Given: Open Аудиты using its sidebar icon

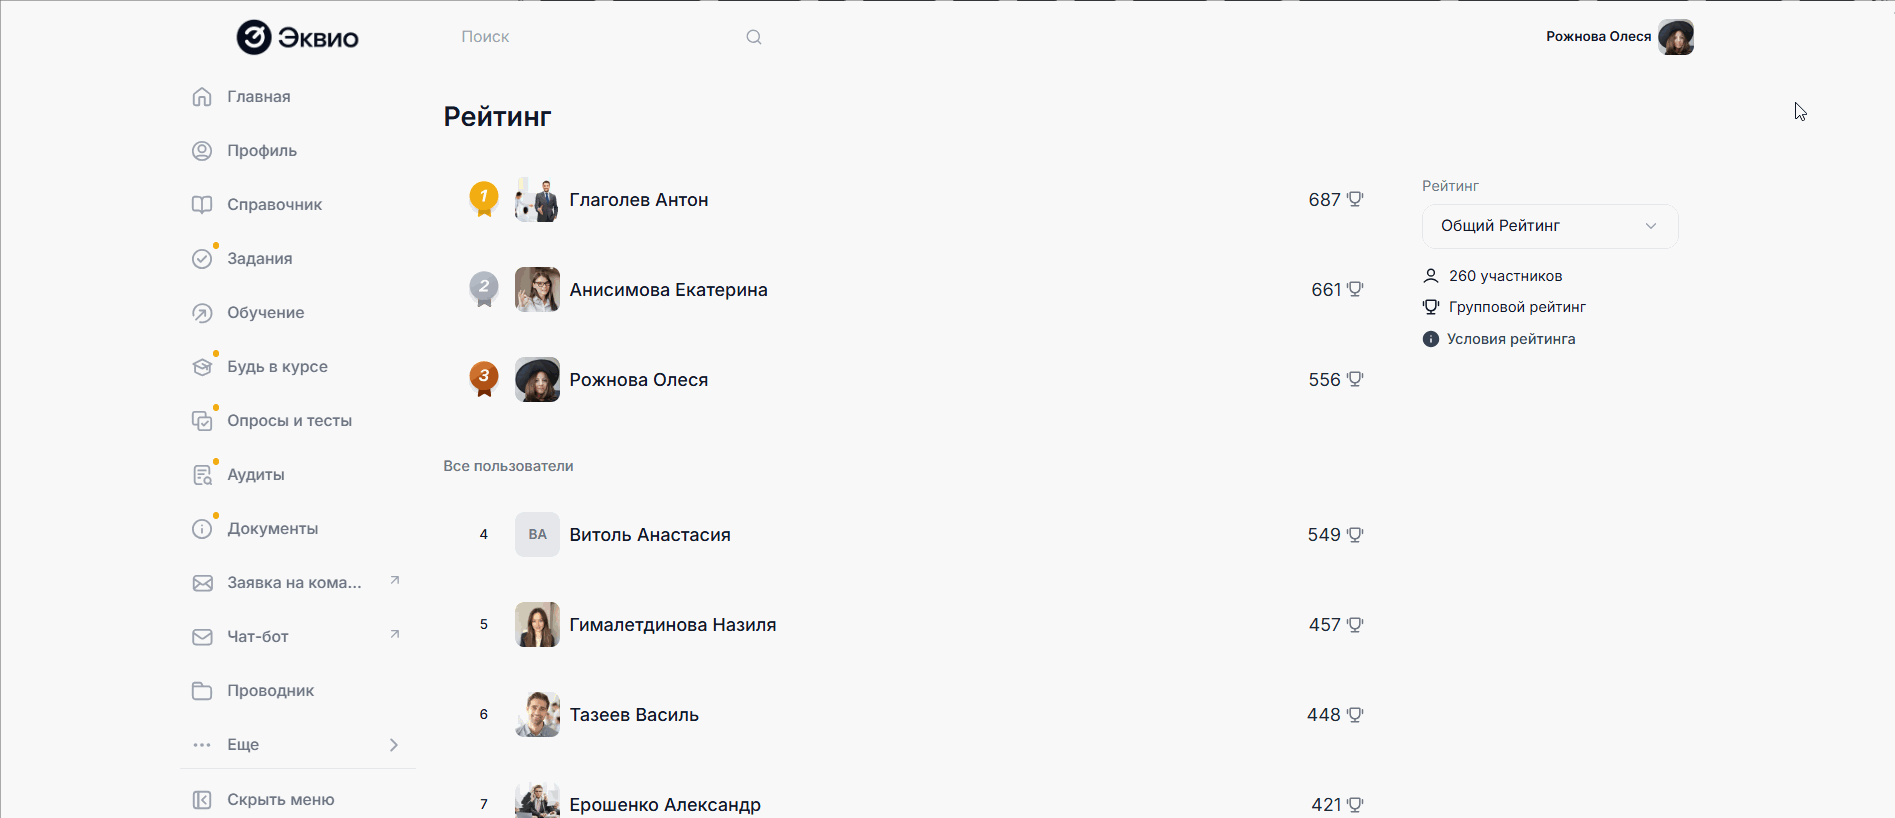Looking at the screenshot, I should click(202, 475).
